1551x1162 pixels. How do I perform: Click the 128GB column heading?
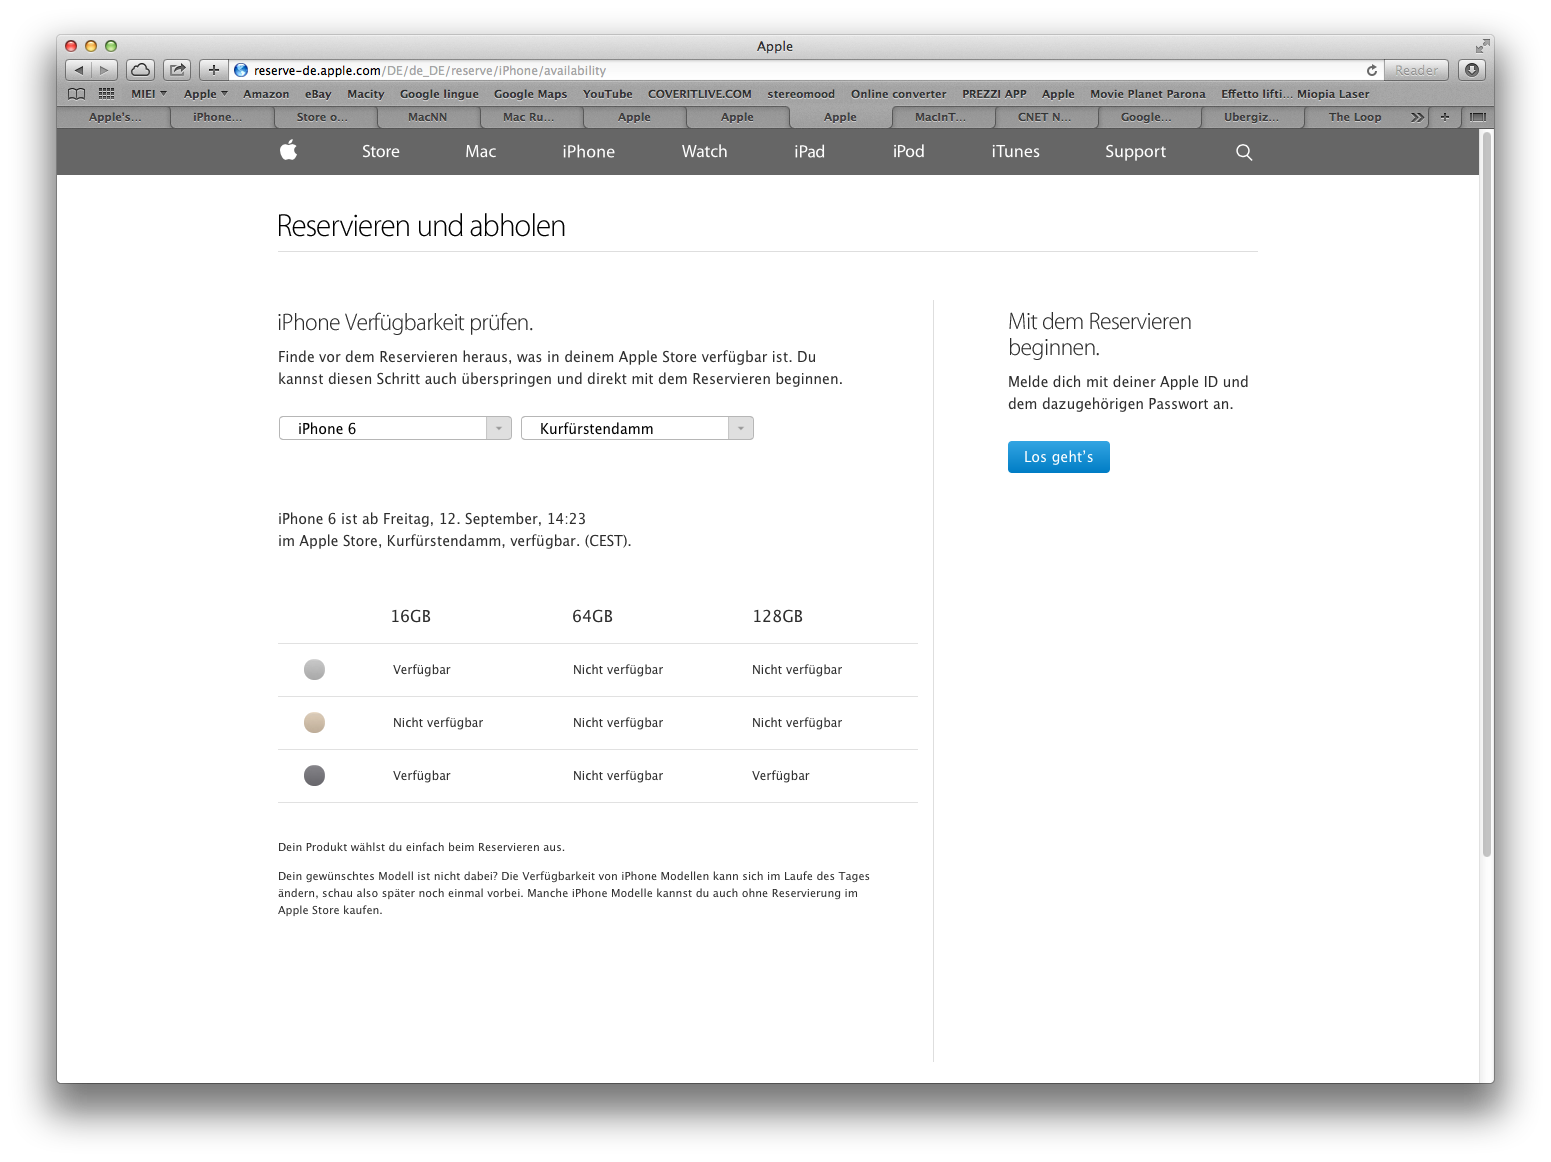pos(778,617)
